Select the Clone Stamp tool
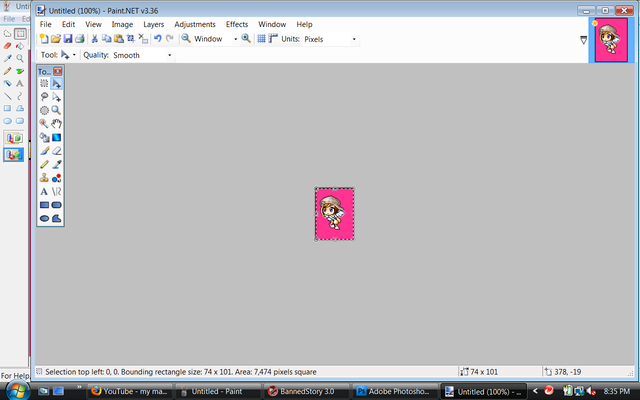Image resolution: width=640 pixels, height=400 pixels. tap(44, 178)
